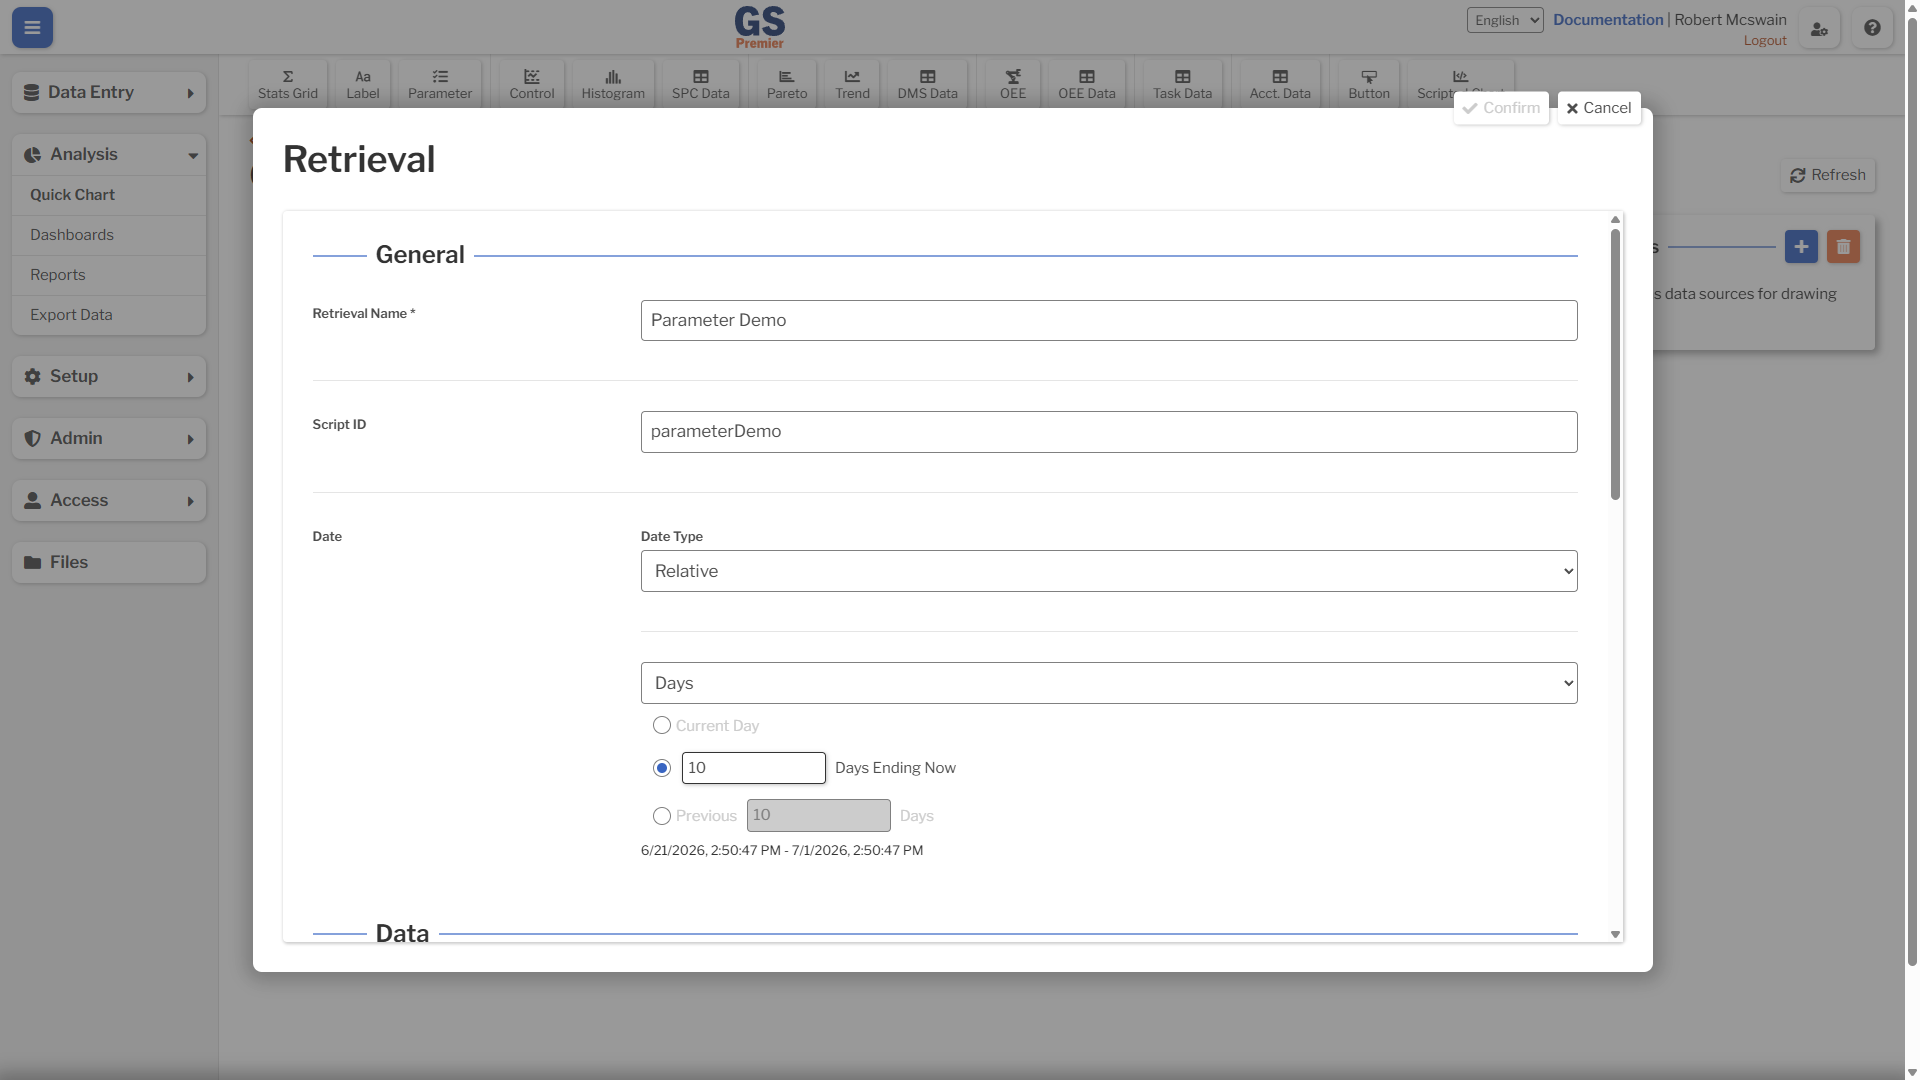1920x1080 pixels.
Task: Click the blue plus add retrieval button
Action: (1801, 247)
